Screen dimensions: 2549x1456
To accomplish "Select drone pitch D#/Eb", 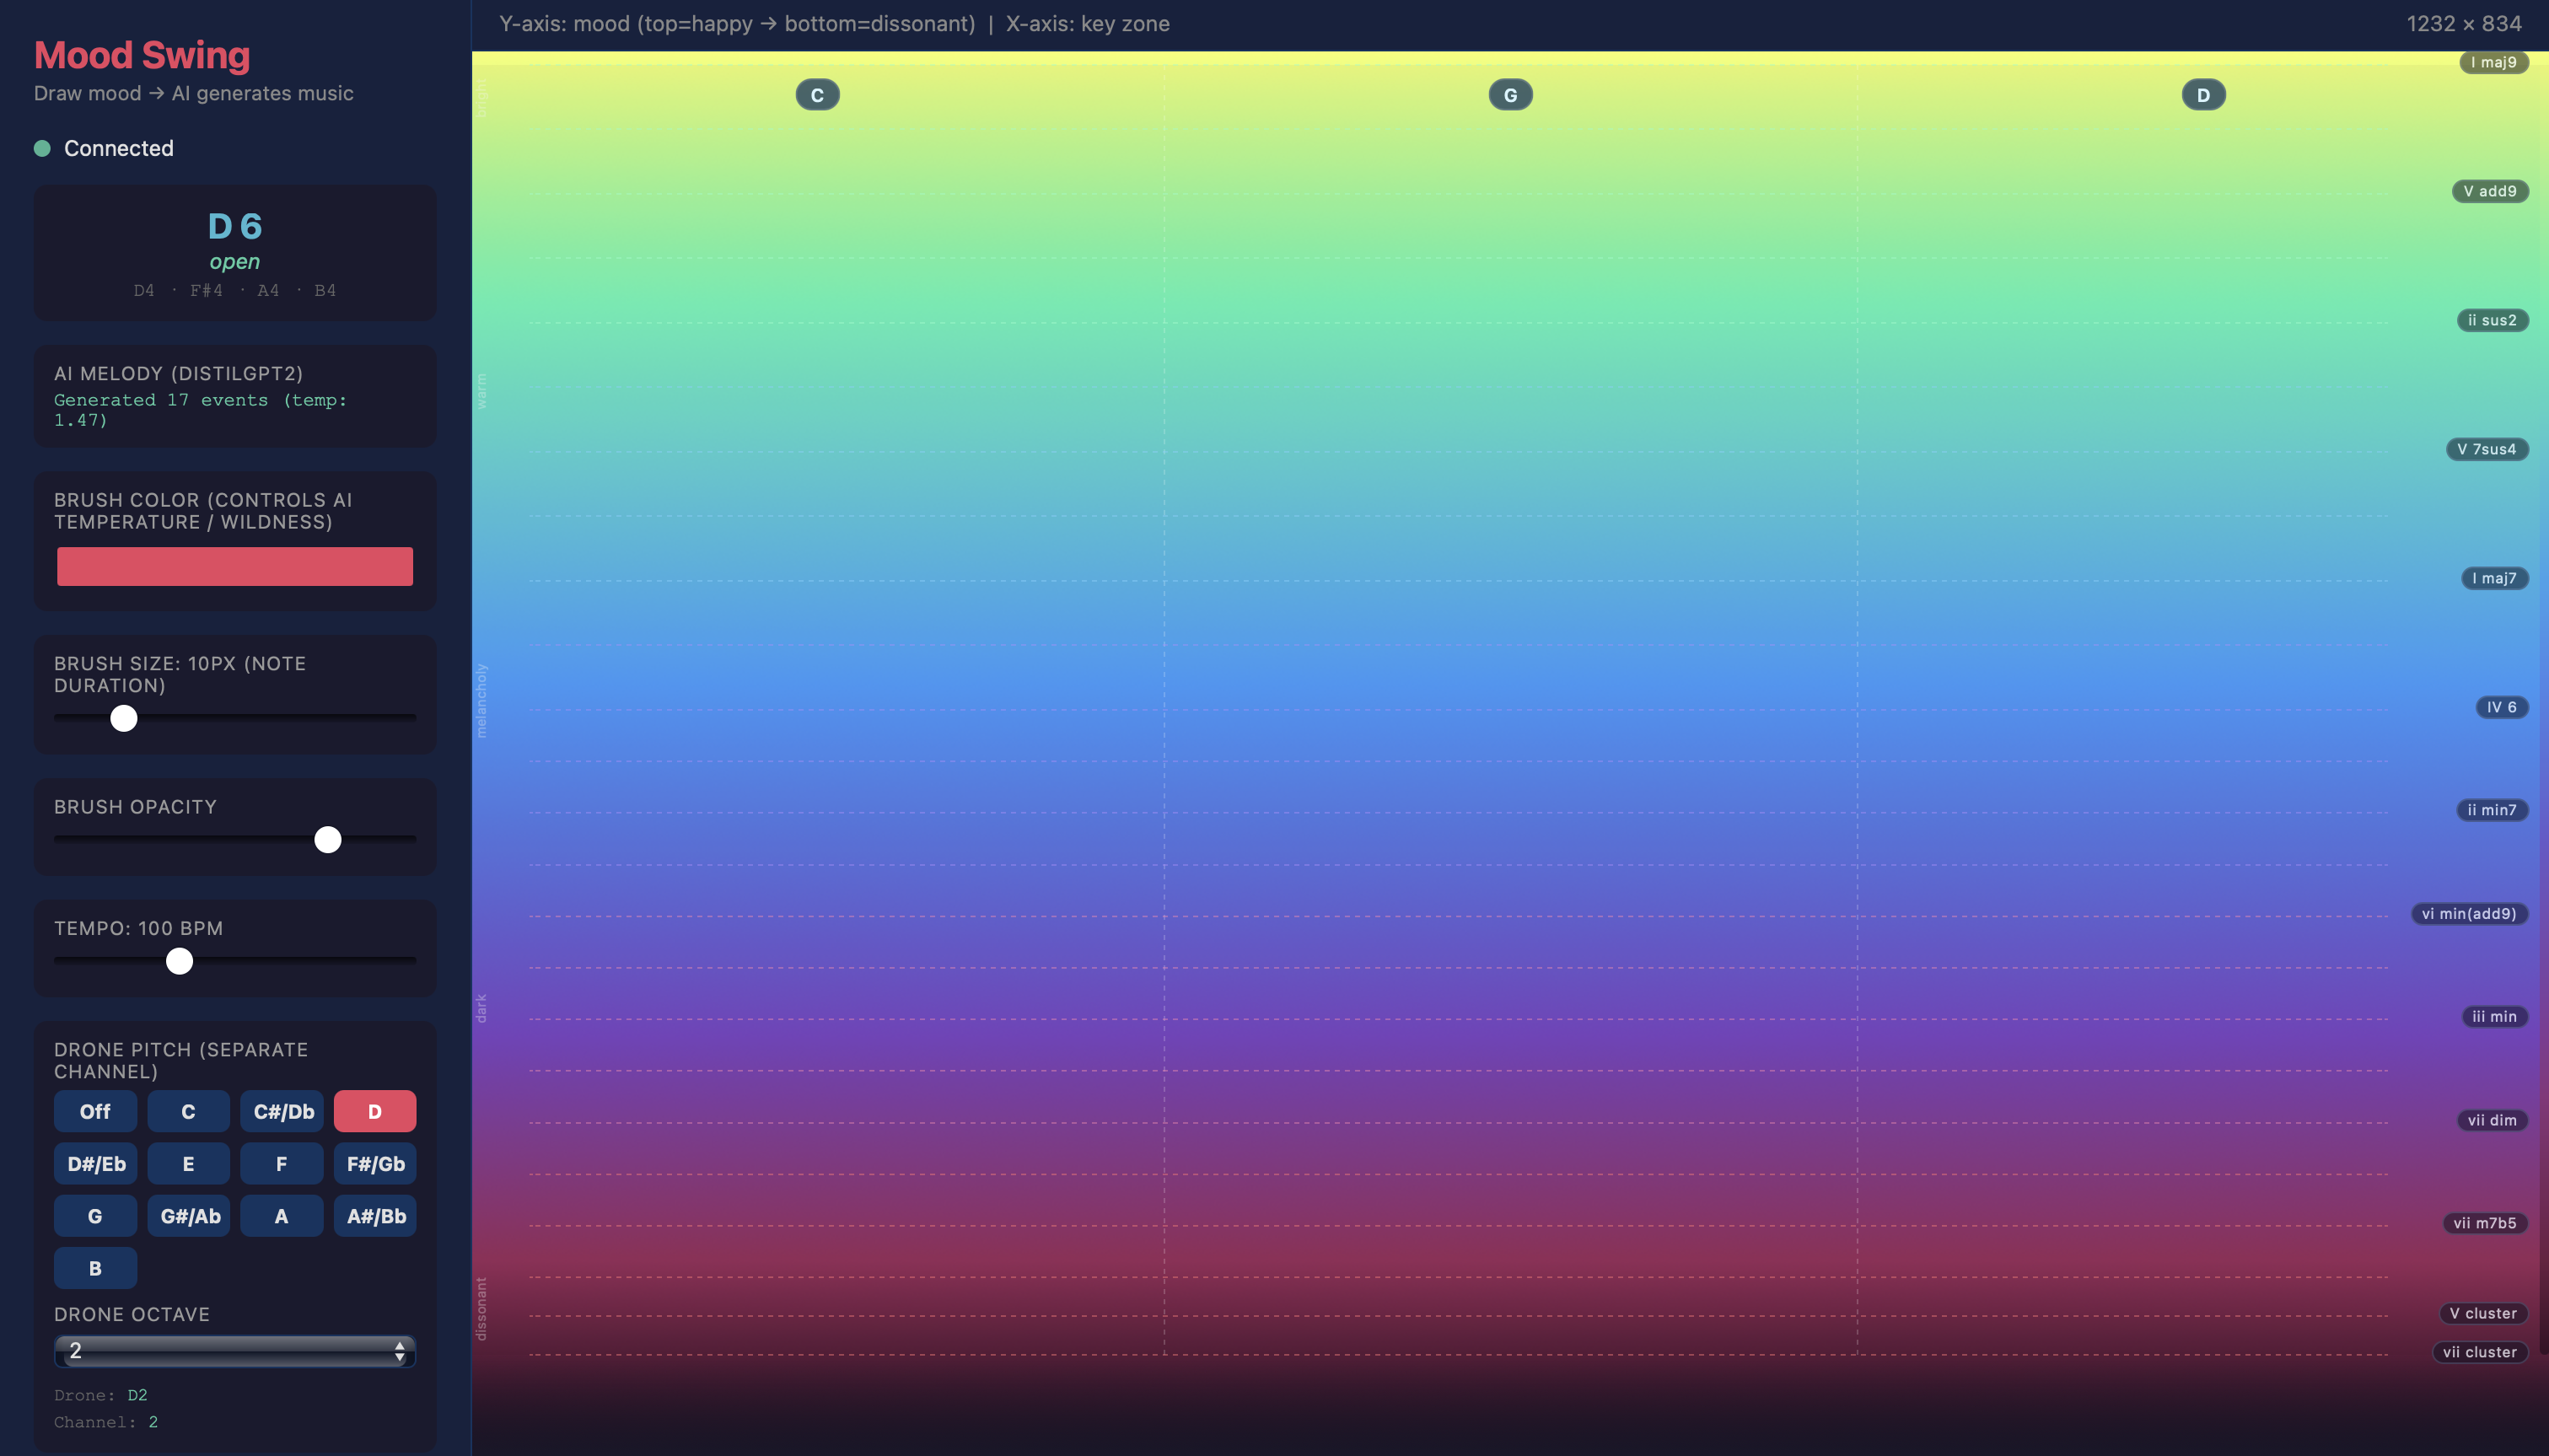I will [95, 1163].
